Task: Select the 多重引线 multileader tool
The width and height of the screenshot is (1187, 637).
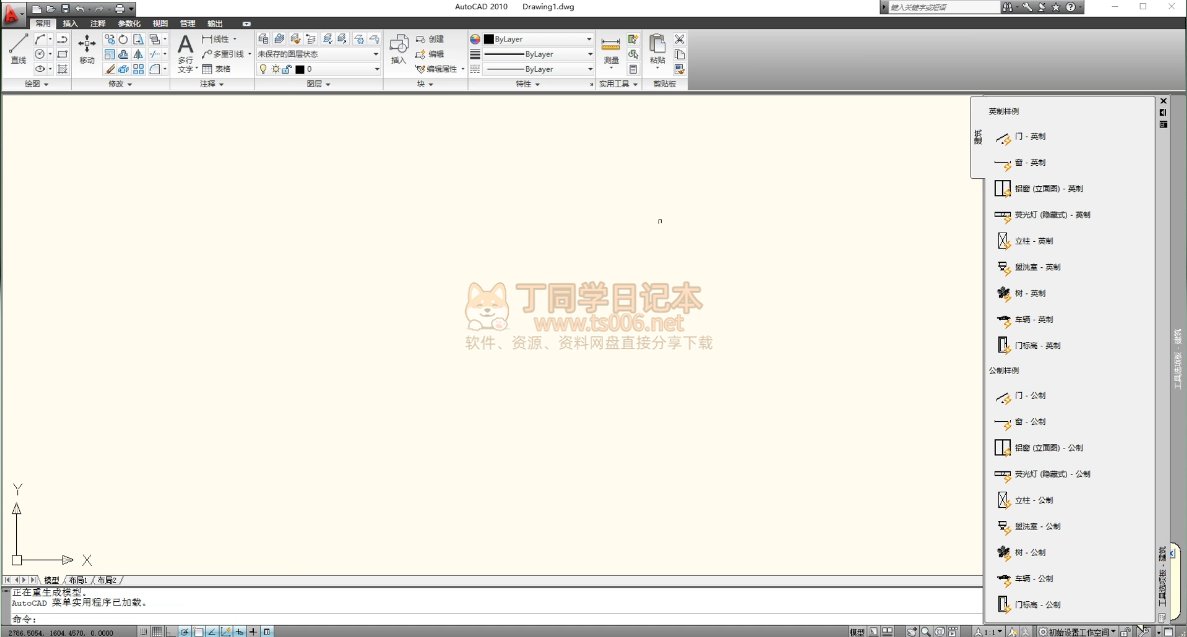Action: (225, 54)
